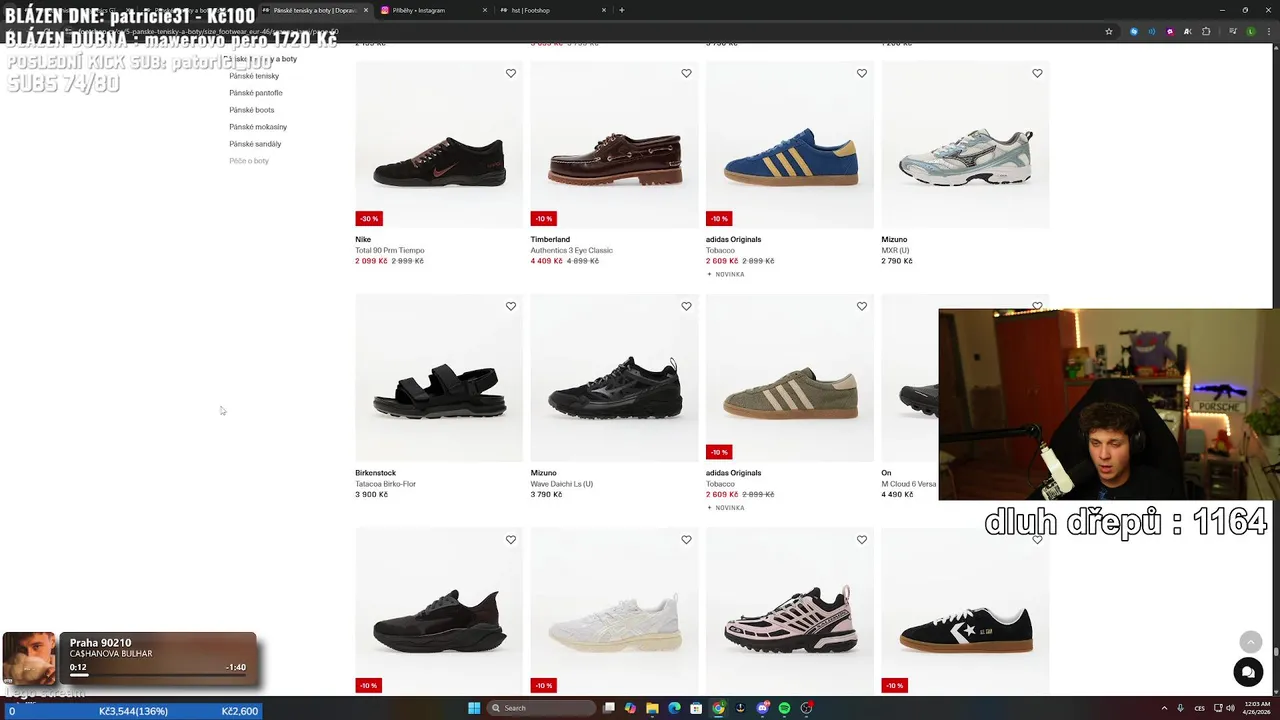This screenshot has height=720, width=1280.
Task: Open the Windows Start menu
Action: tap(474, 708)
